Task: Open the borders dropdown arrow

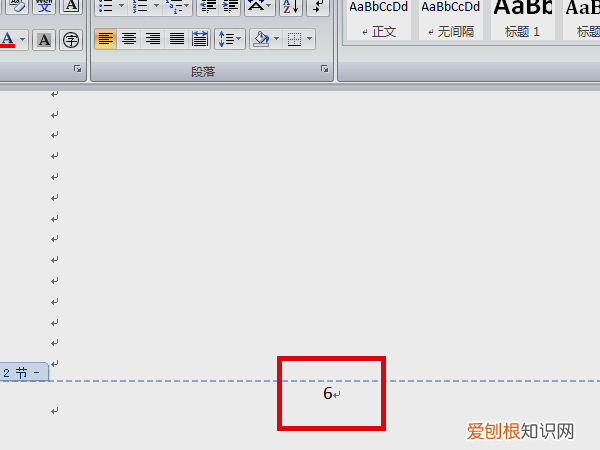Action: pos(309,40)
